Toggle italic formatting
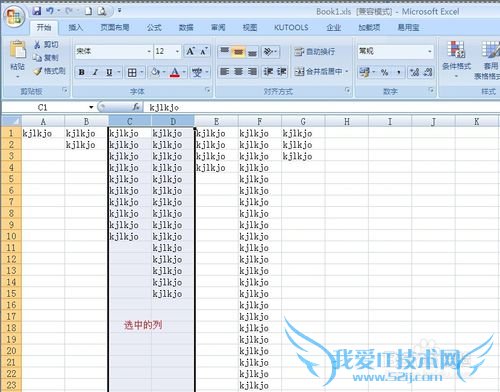 pyautogui.click(x=95, y=72)
